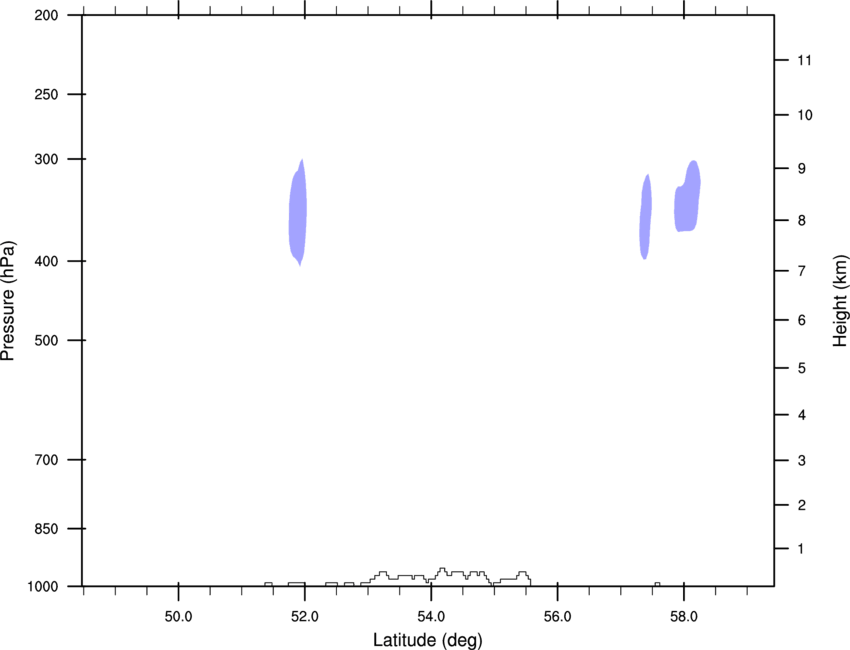This screenshot has height=650, width=850.
Task: Click the rightmost blue blob near latitude 58.0
Action: [x=687, y=196]
